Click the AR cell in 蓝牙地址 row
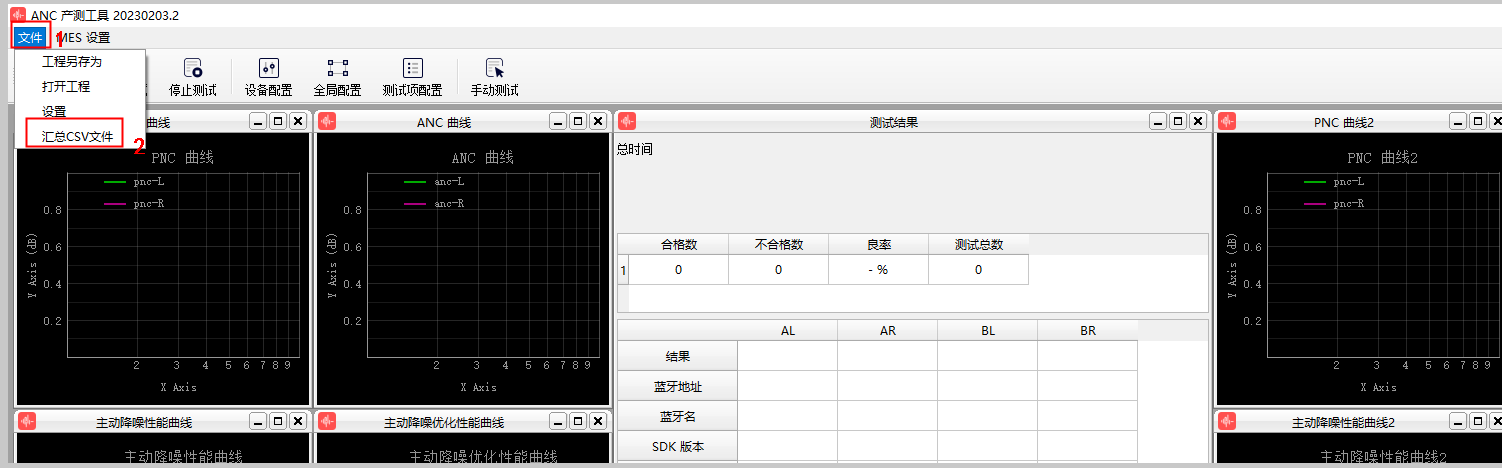The image size is (1502, 468). pyautogui.click(x=888, y=386)
